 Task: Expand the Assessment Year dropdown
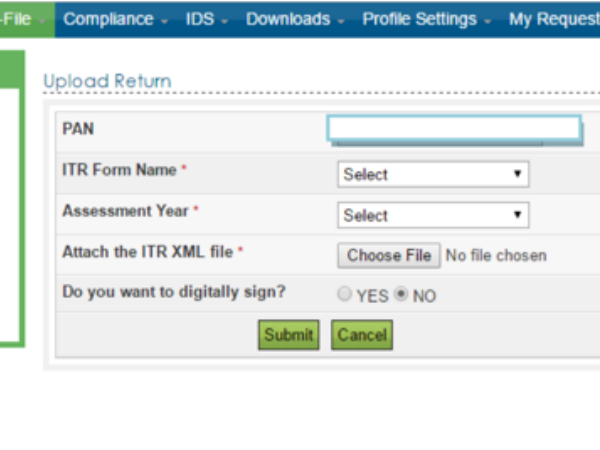(432, 215)
